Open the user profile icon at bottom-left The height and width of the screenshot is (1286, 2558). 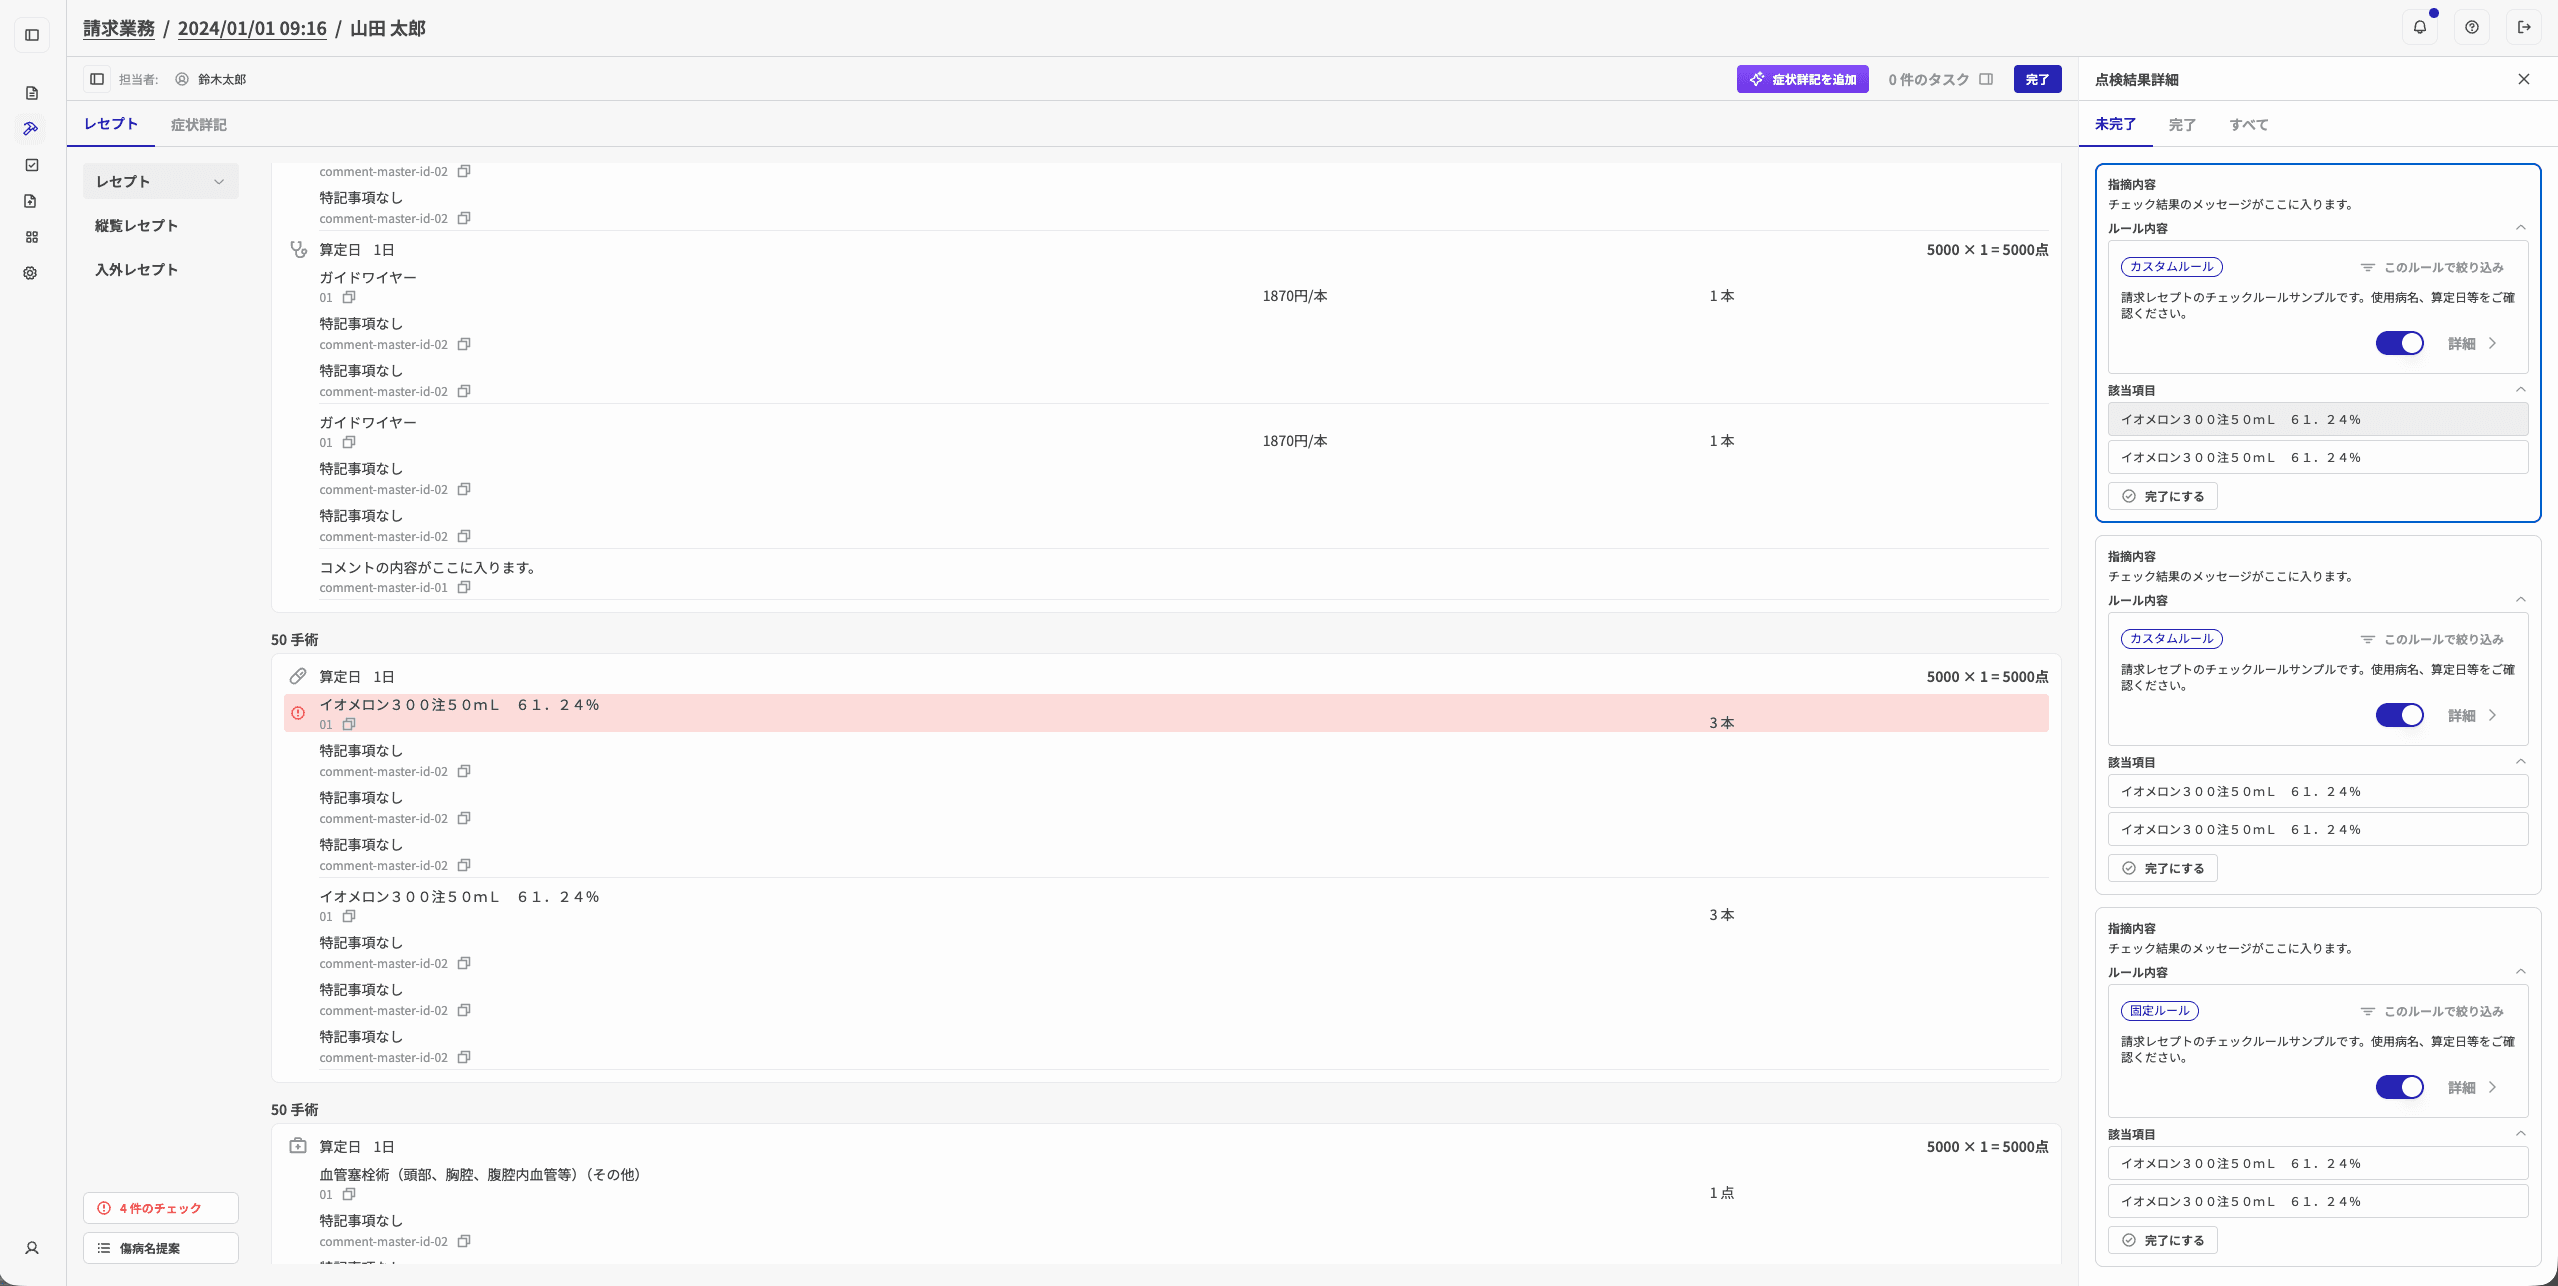tap(32, 1248)
